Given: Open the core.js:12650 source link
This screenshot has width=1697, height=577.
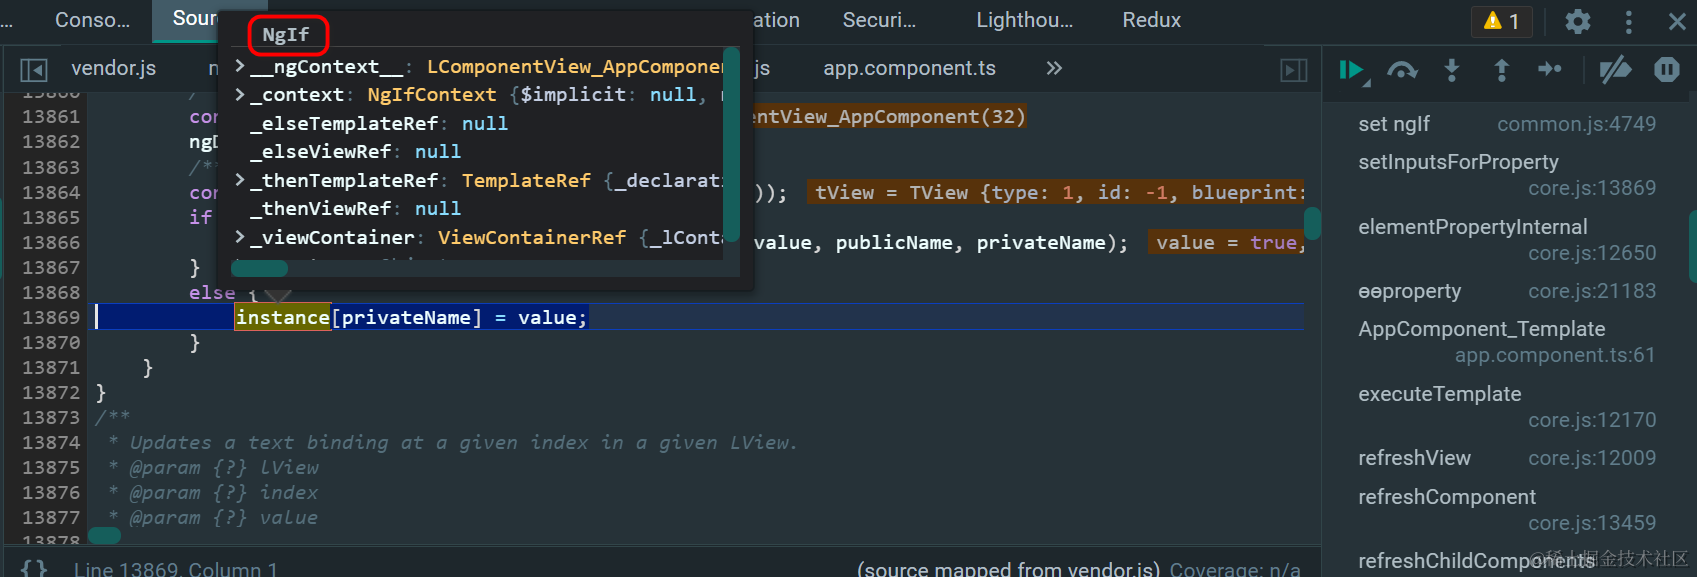Looking at the screenshot, I should 1592,253.
